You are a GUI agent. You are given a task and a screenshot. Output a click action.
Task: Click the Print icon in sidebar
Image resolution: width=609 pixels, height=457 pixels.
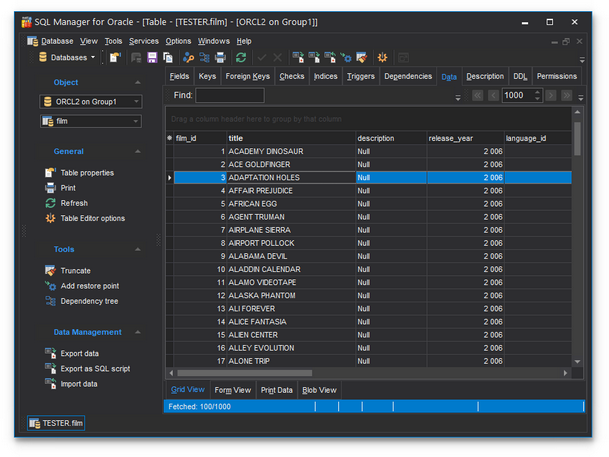click(51, 188)
